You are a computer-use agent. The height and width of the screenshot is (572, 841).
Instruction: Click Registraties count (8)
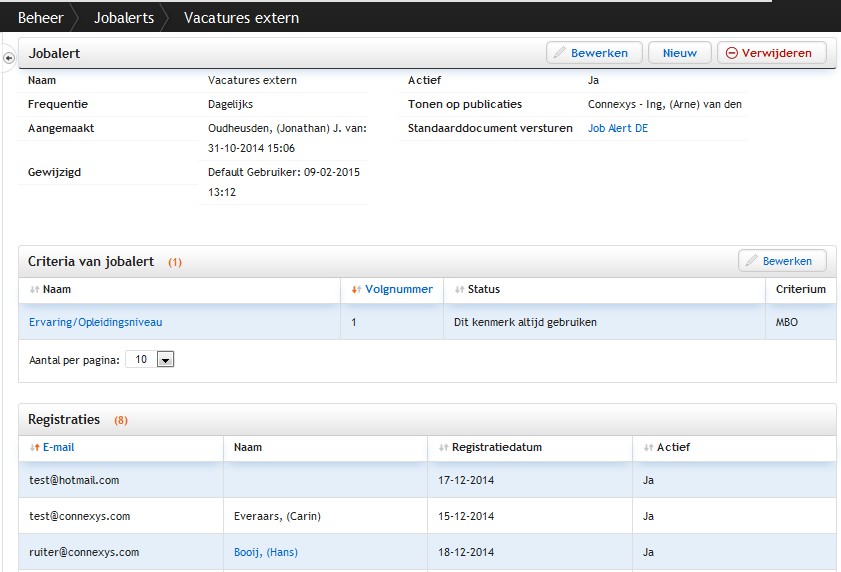(x=121, y=420)
